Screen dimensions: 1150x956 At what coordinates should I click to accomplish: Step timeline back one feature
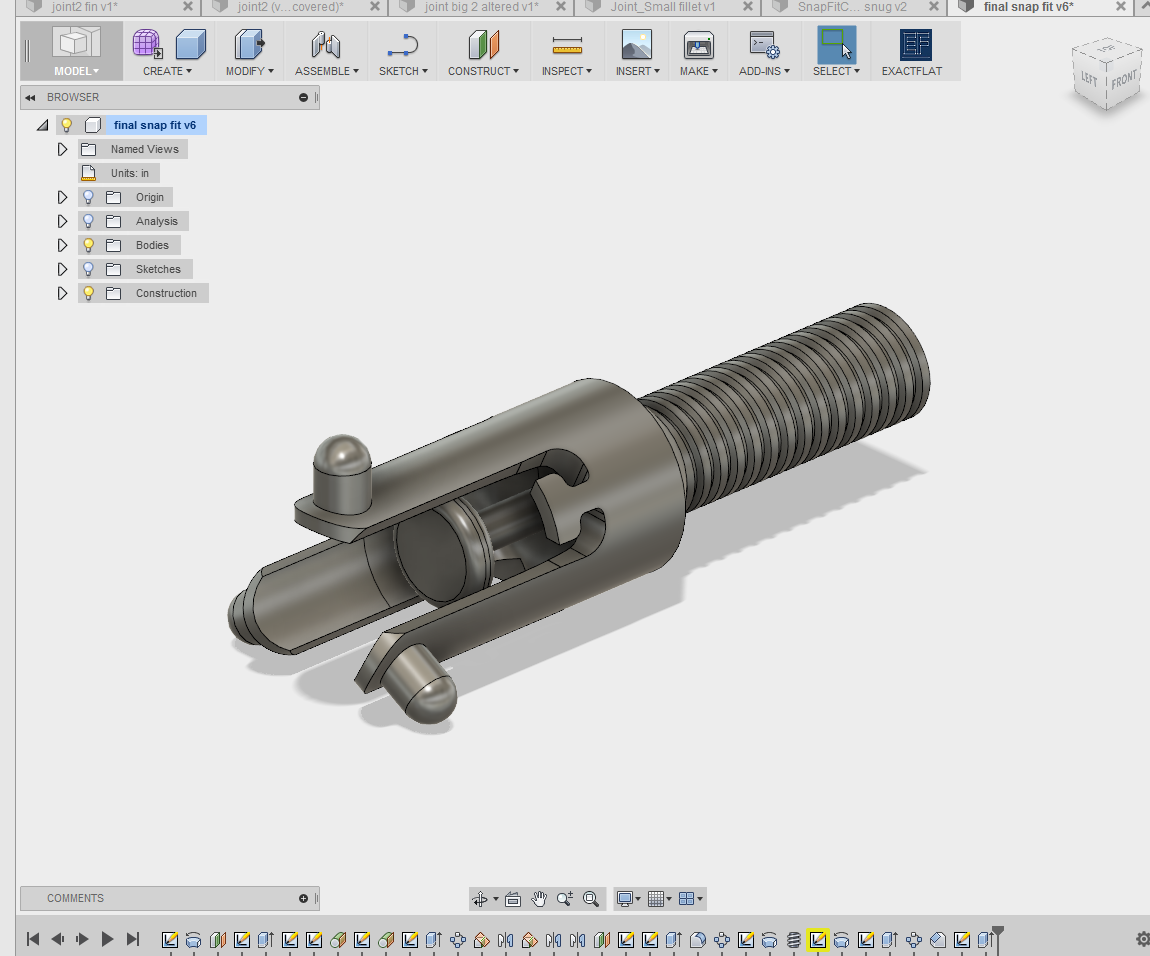coord(57,939)
